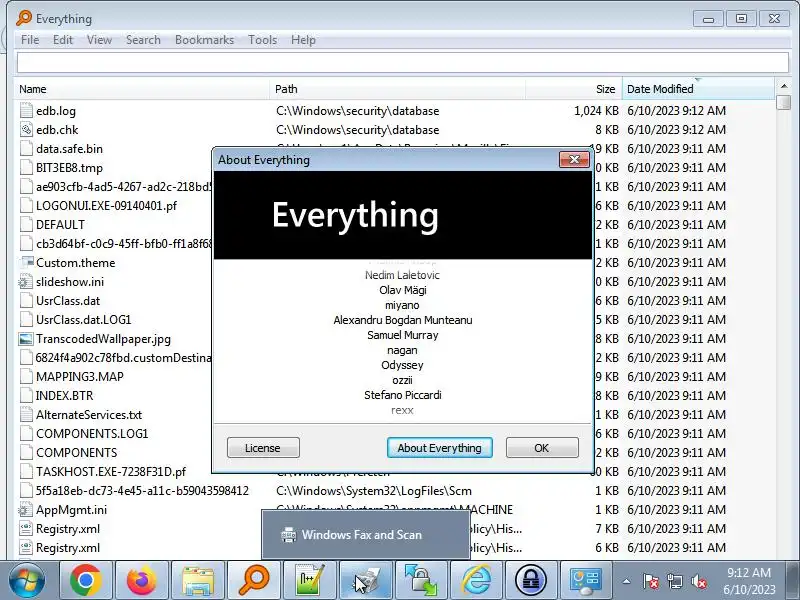Click the AppMgmt.ini file icon
This screenshot has height=600, width=800.
(26, 510)
